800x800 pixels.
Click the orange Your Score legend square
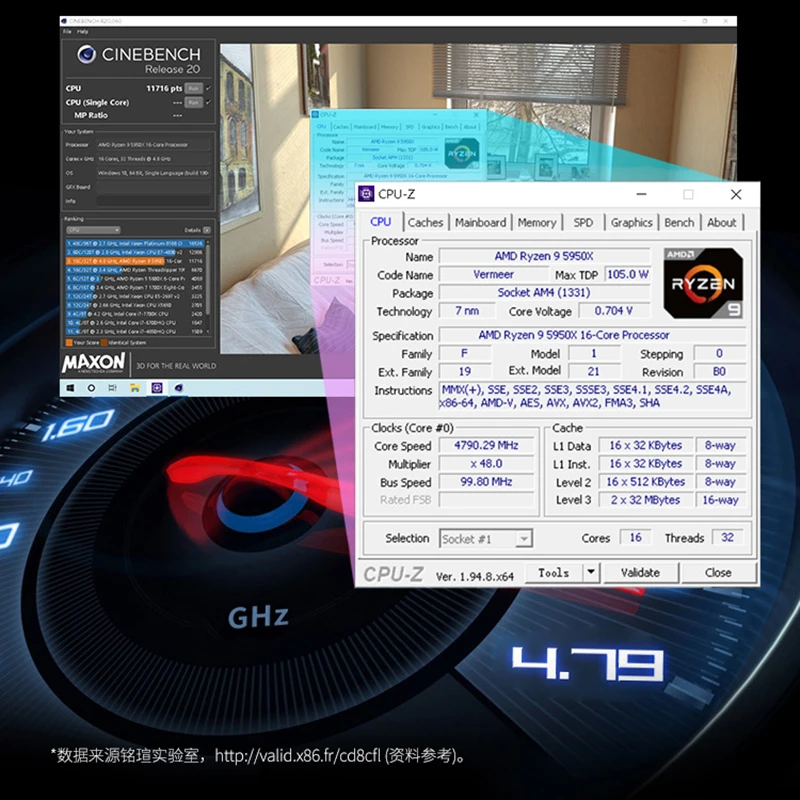tap(69, 343)
